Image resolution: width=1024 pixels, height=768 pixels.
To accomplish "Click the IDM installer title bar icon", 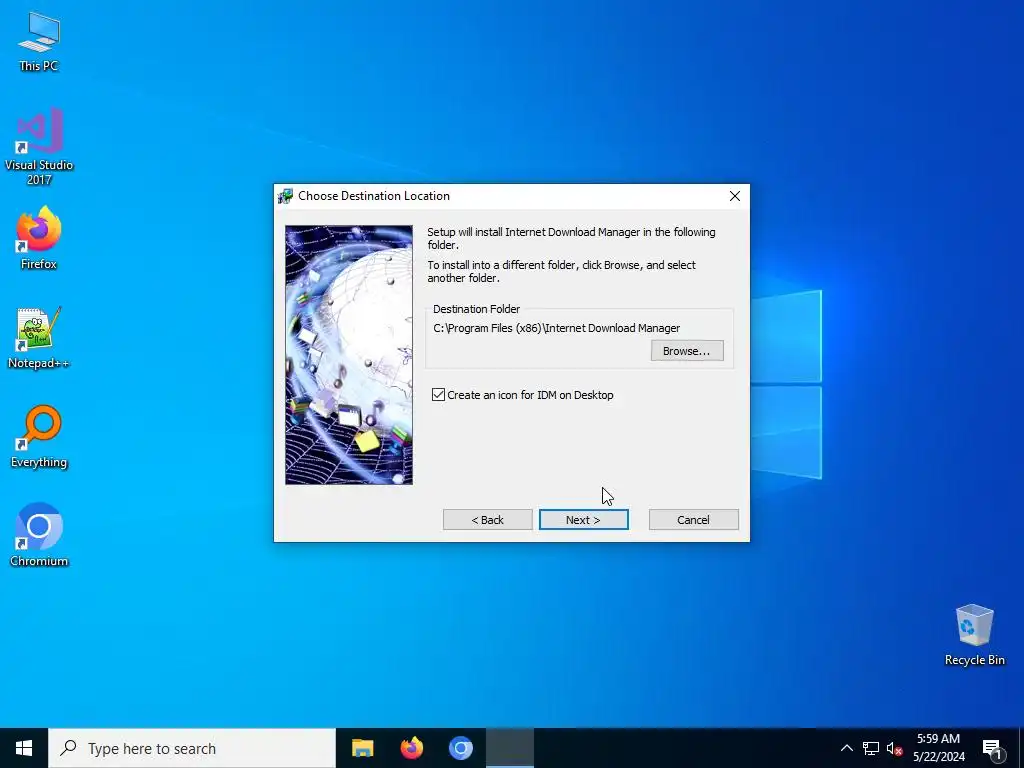I will pos(285,196).
